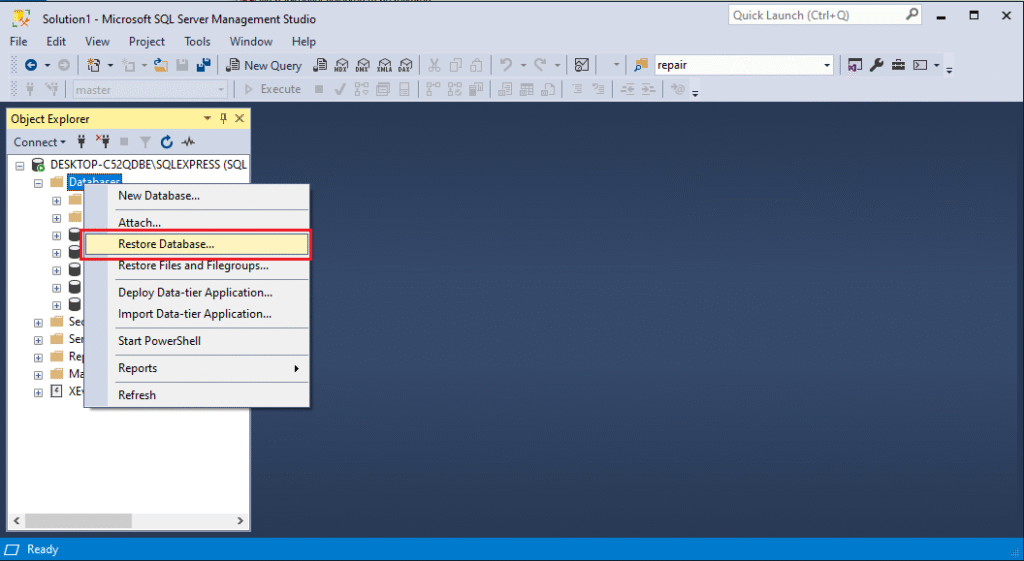Click the Object Explorer scroll left arrow
The image size is (1024, 561).
click(x=17, y=521)
